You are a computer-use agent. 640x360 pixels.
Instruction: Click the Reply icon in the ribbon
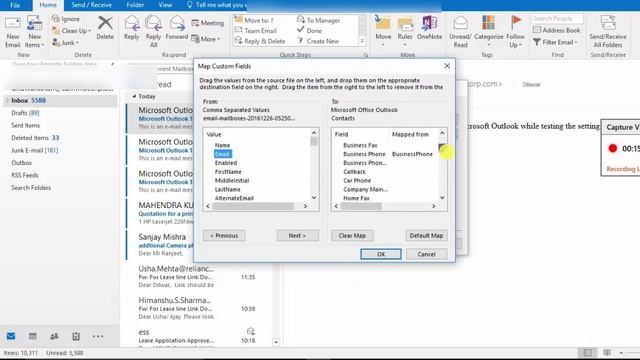tap(131, 28)
